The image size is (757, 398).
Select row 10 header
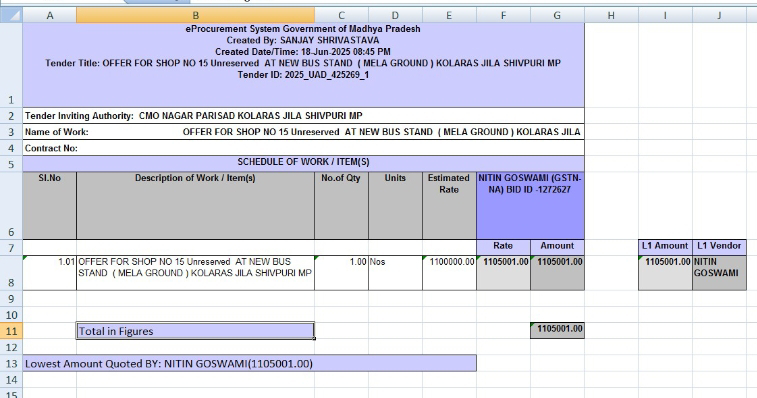click(11, 314)
